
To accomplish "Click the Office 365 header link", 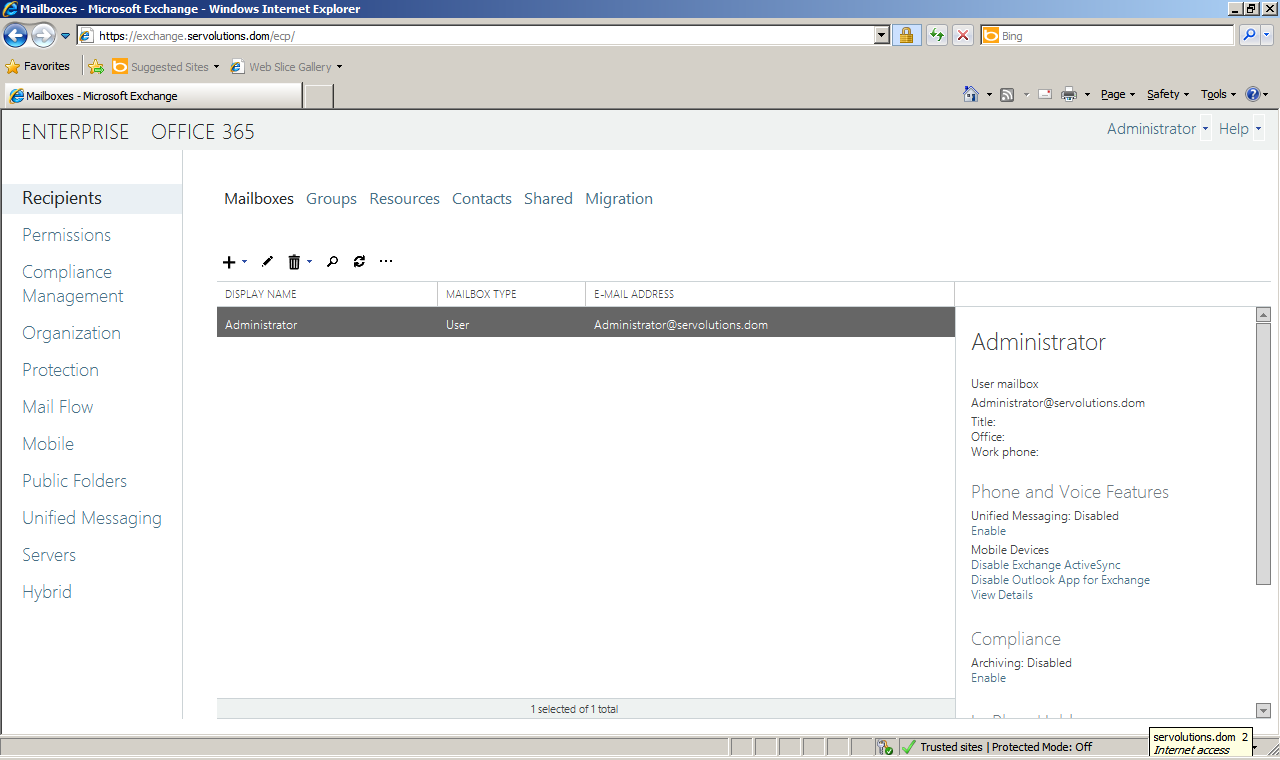I will (203, 132).
